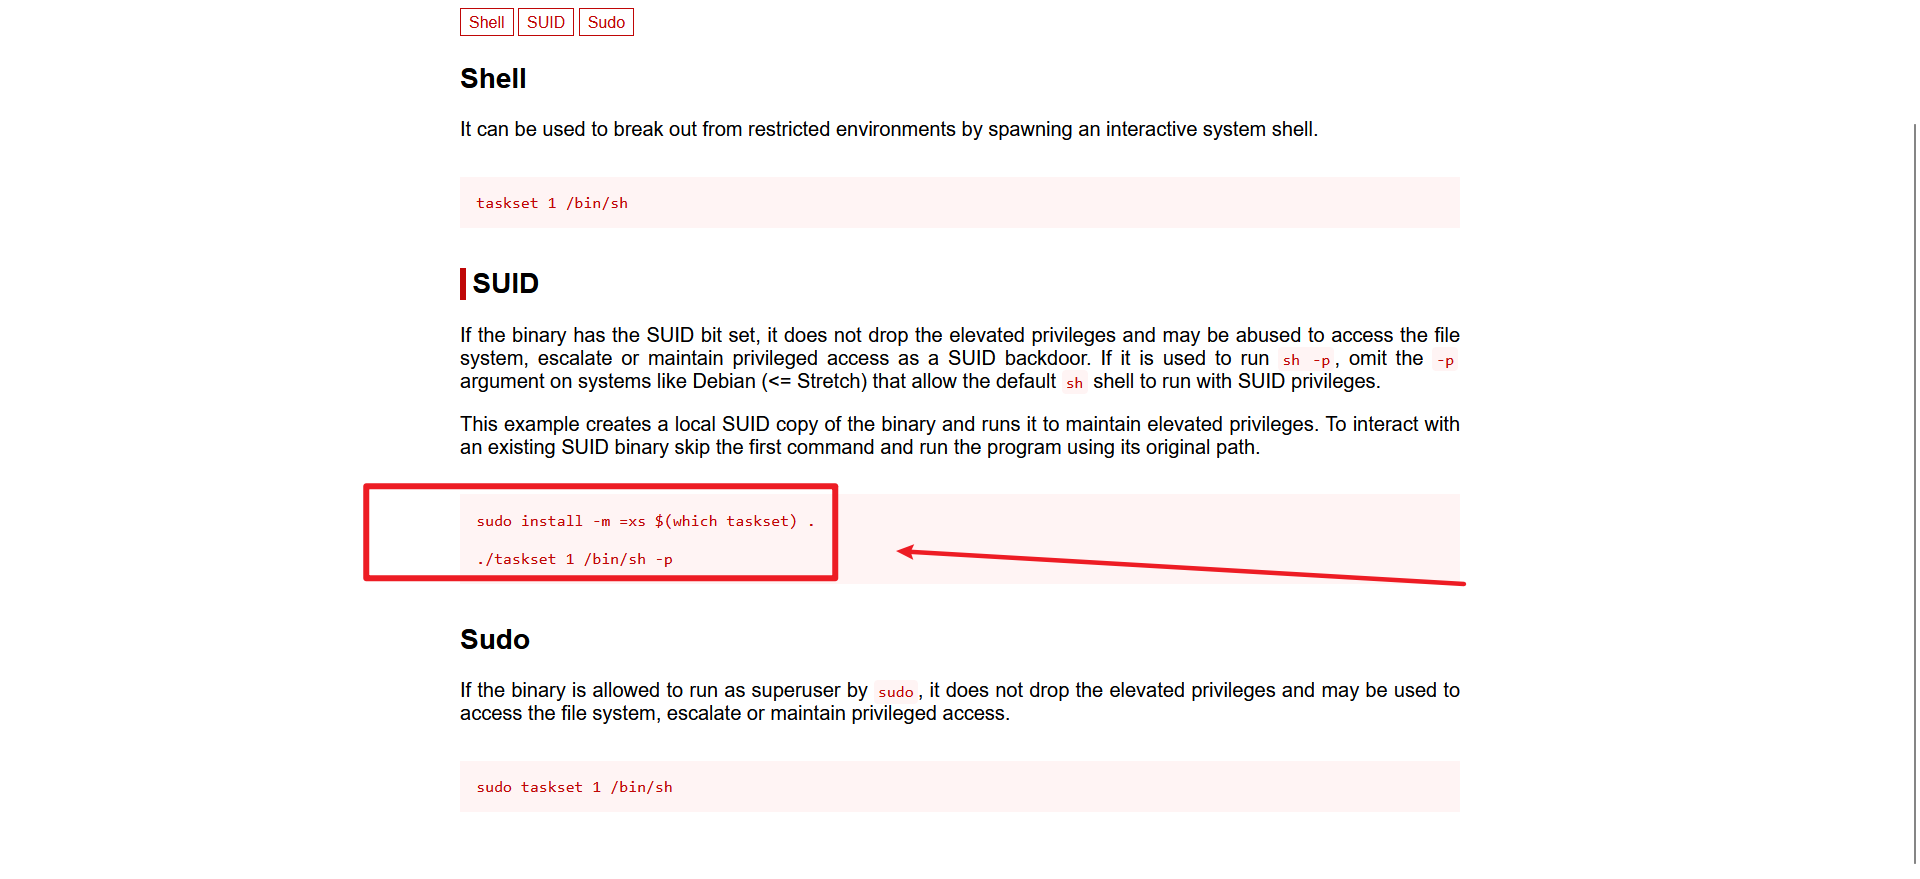Viewport: 1920px width, 879px height.
Task: Click the vertical page scrollbar
Action: point(1914,490)
